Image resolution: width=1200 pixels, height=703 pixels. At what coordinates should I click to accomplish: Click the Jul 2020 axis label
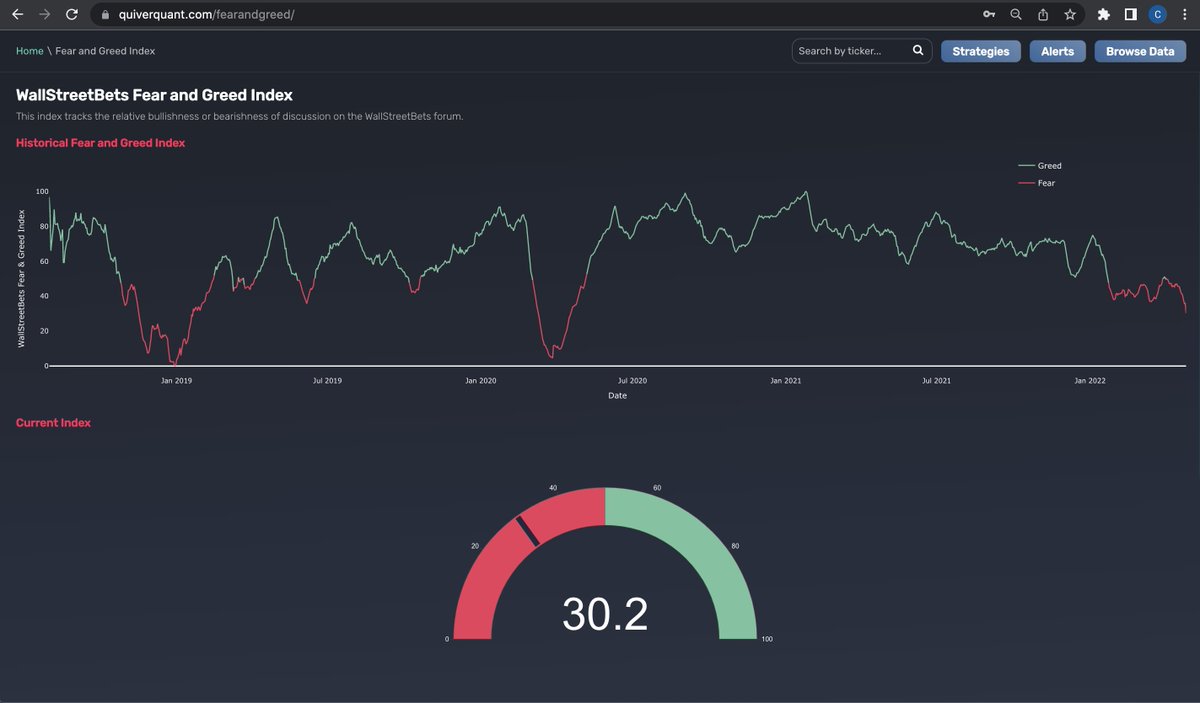pos(632,381)
